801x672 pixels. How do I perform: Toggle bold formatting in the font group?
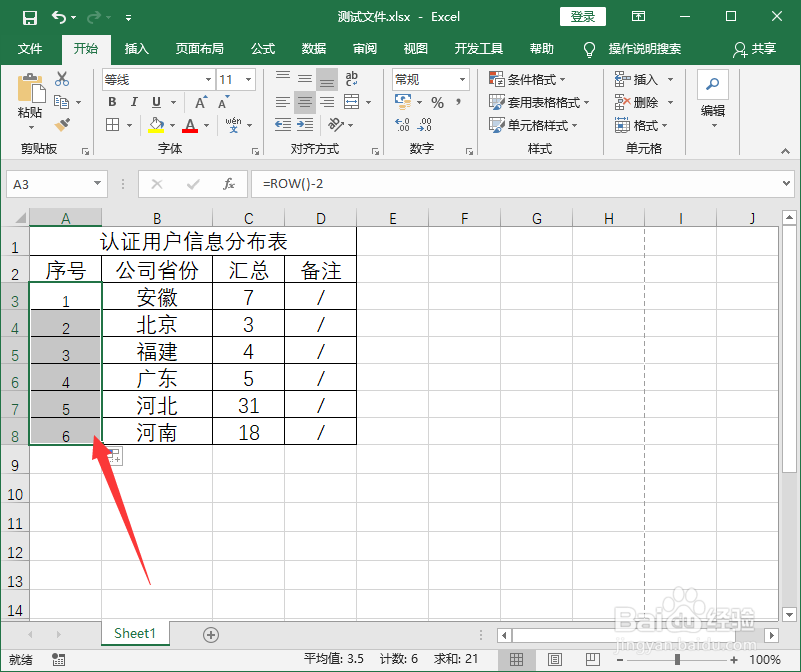click(x=111, y=101)
